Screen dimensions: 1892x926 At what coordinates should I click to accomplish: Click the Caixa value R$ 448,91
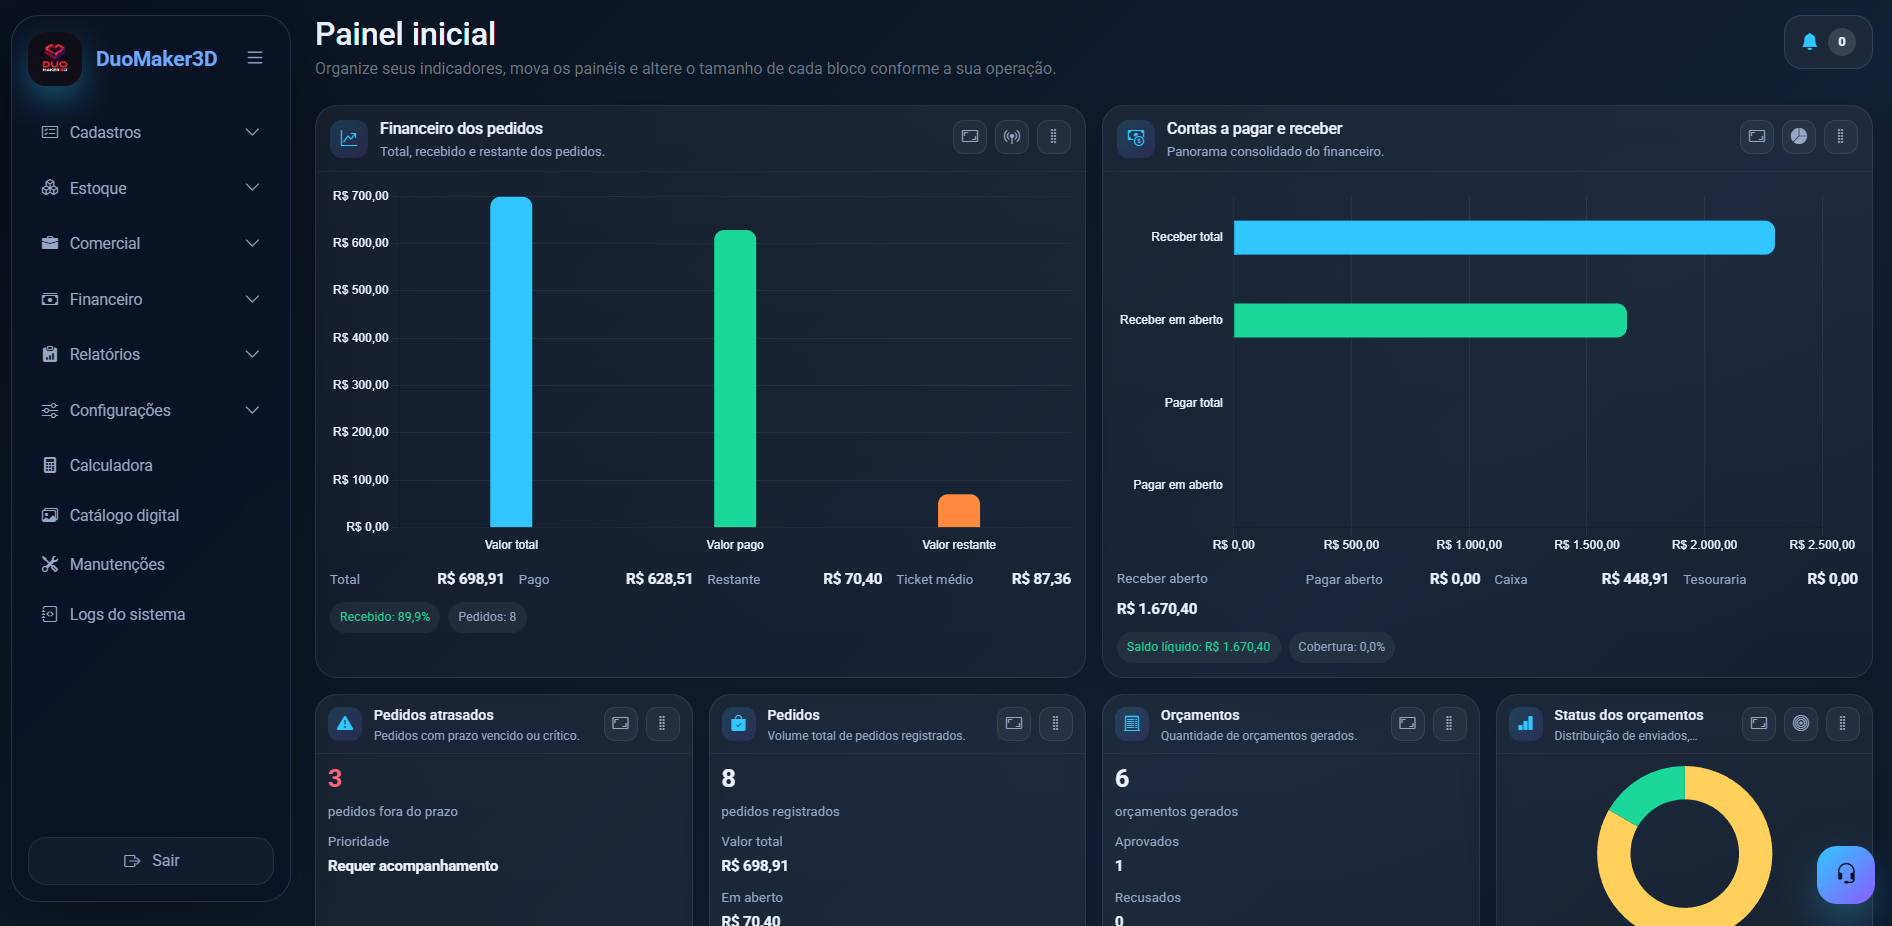[x=1635, y=579]
